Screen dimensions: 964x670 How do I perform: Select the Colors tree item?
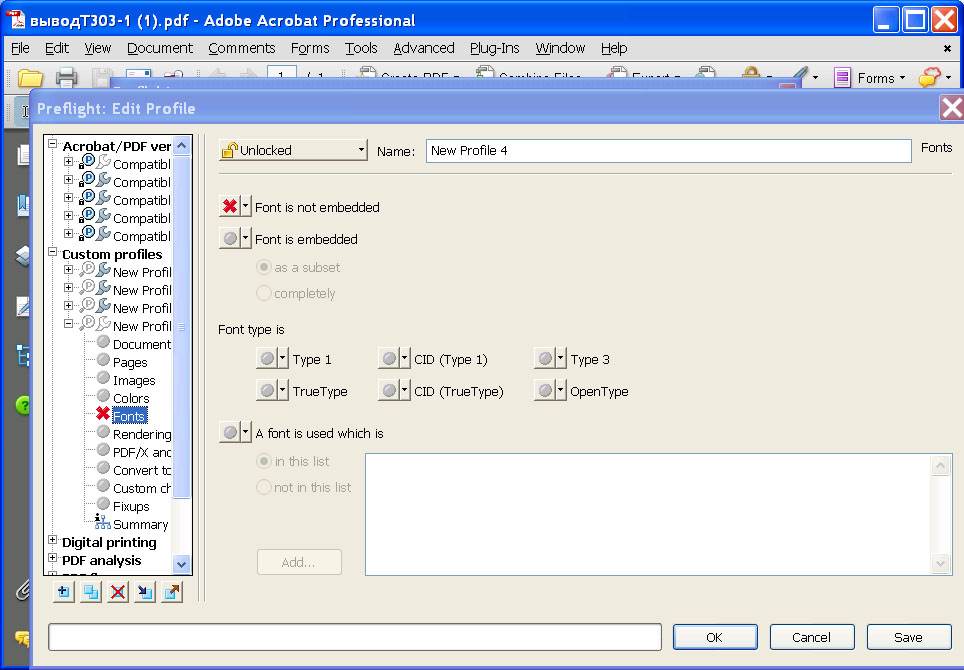point(131,398)
